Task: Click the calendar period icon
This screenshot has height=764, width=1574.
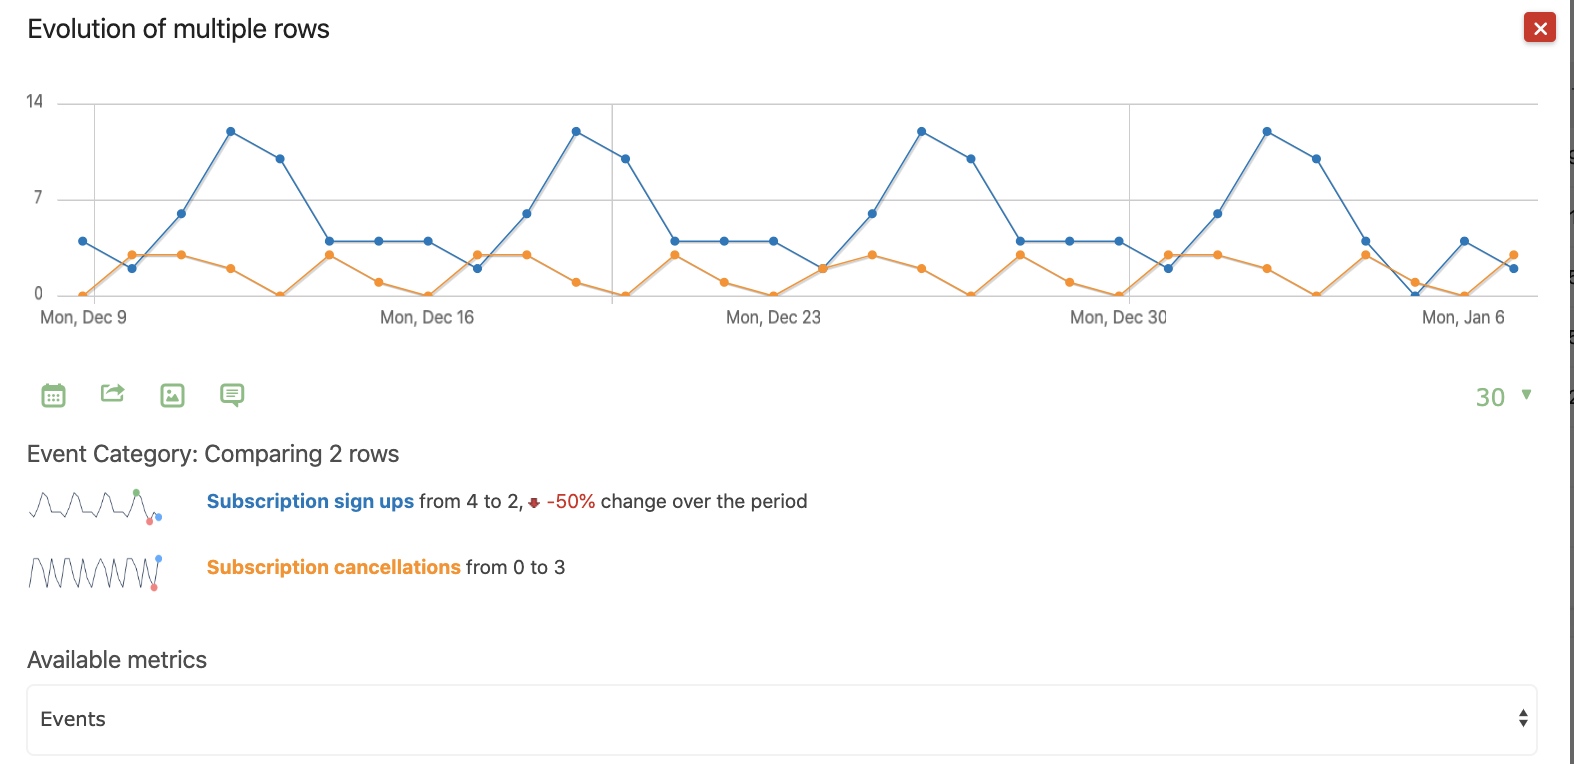Action: tap(54, 396)
